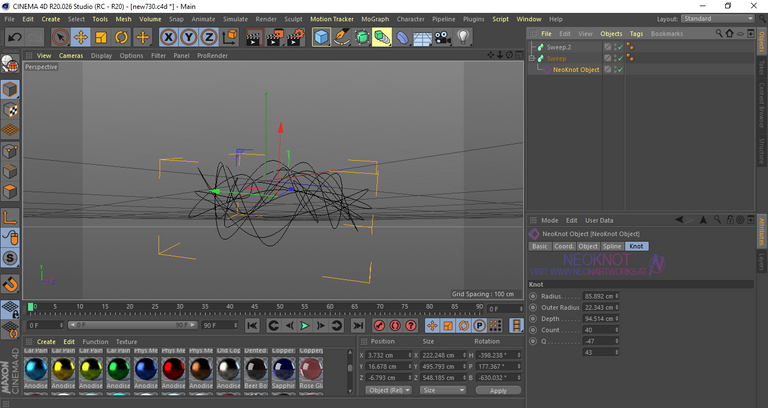Click the Apply button in Coordinates

click(498, 391)
